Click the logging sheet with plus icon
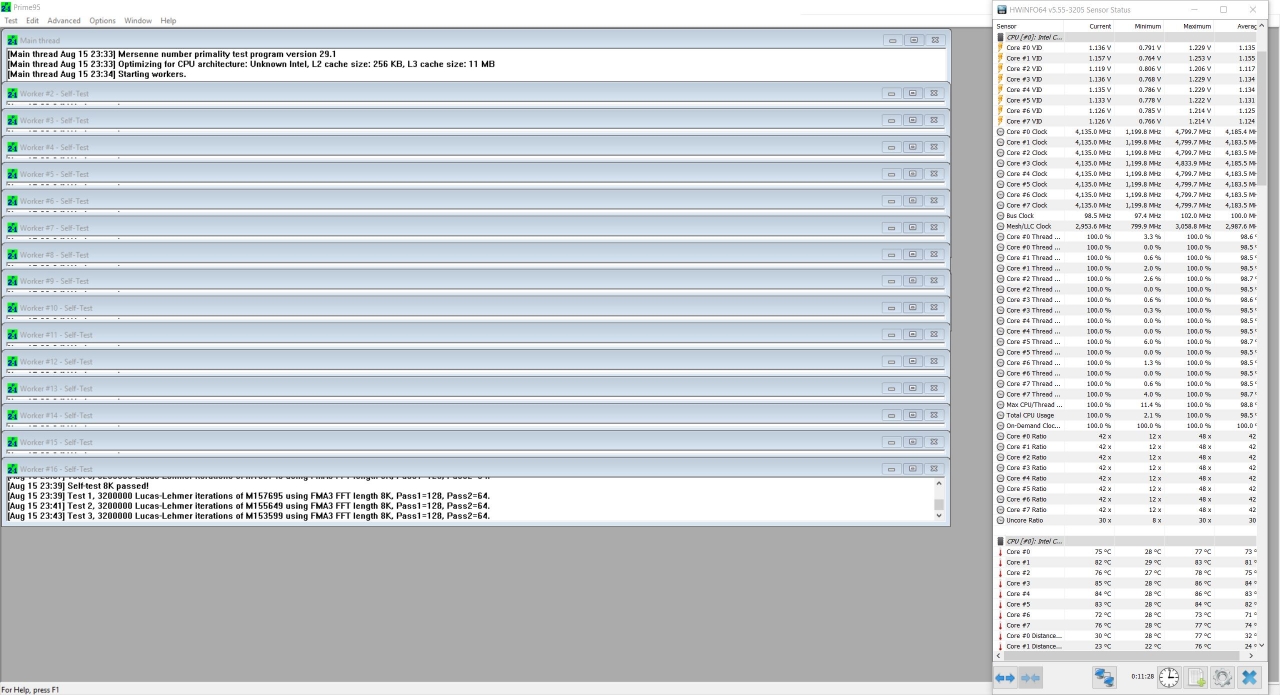Screen dimensions: 1280x695 tap(1195, 678)
